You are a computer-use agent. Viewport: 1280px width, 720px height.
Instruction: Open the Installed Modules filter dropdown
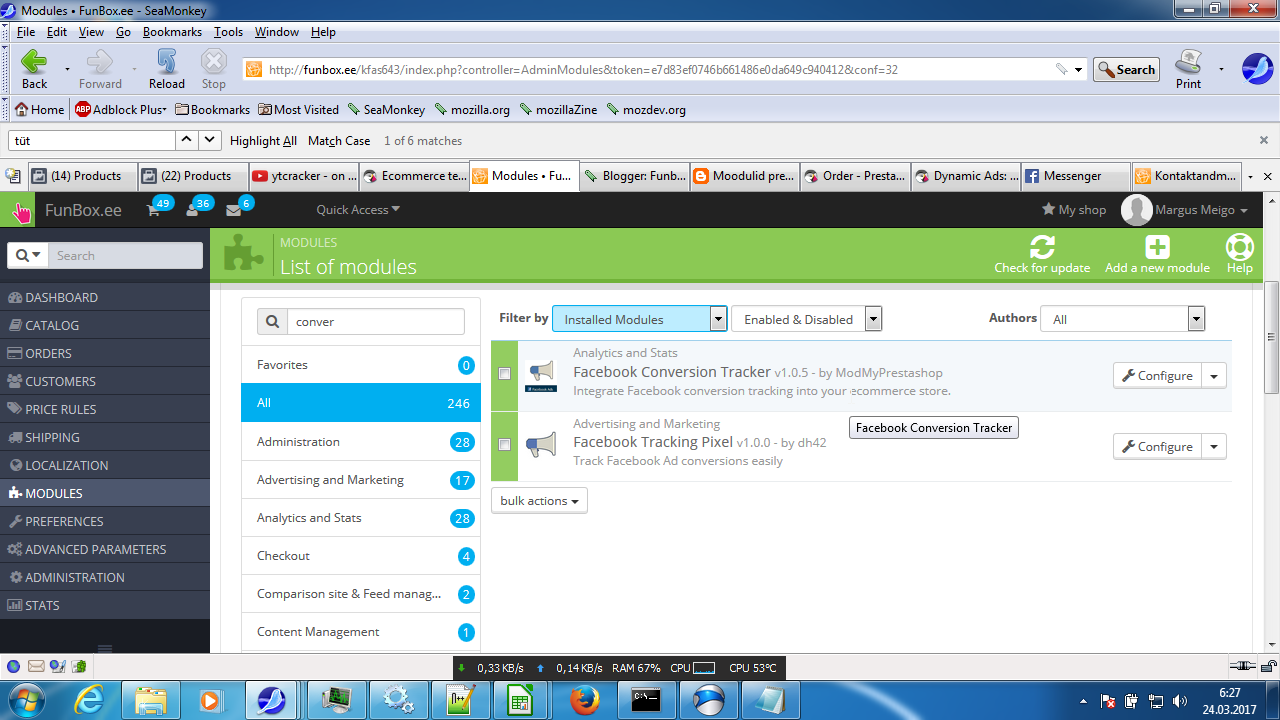coord(639,319)
